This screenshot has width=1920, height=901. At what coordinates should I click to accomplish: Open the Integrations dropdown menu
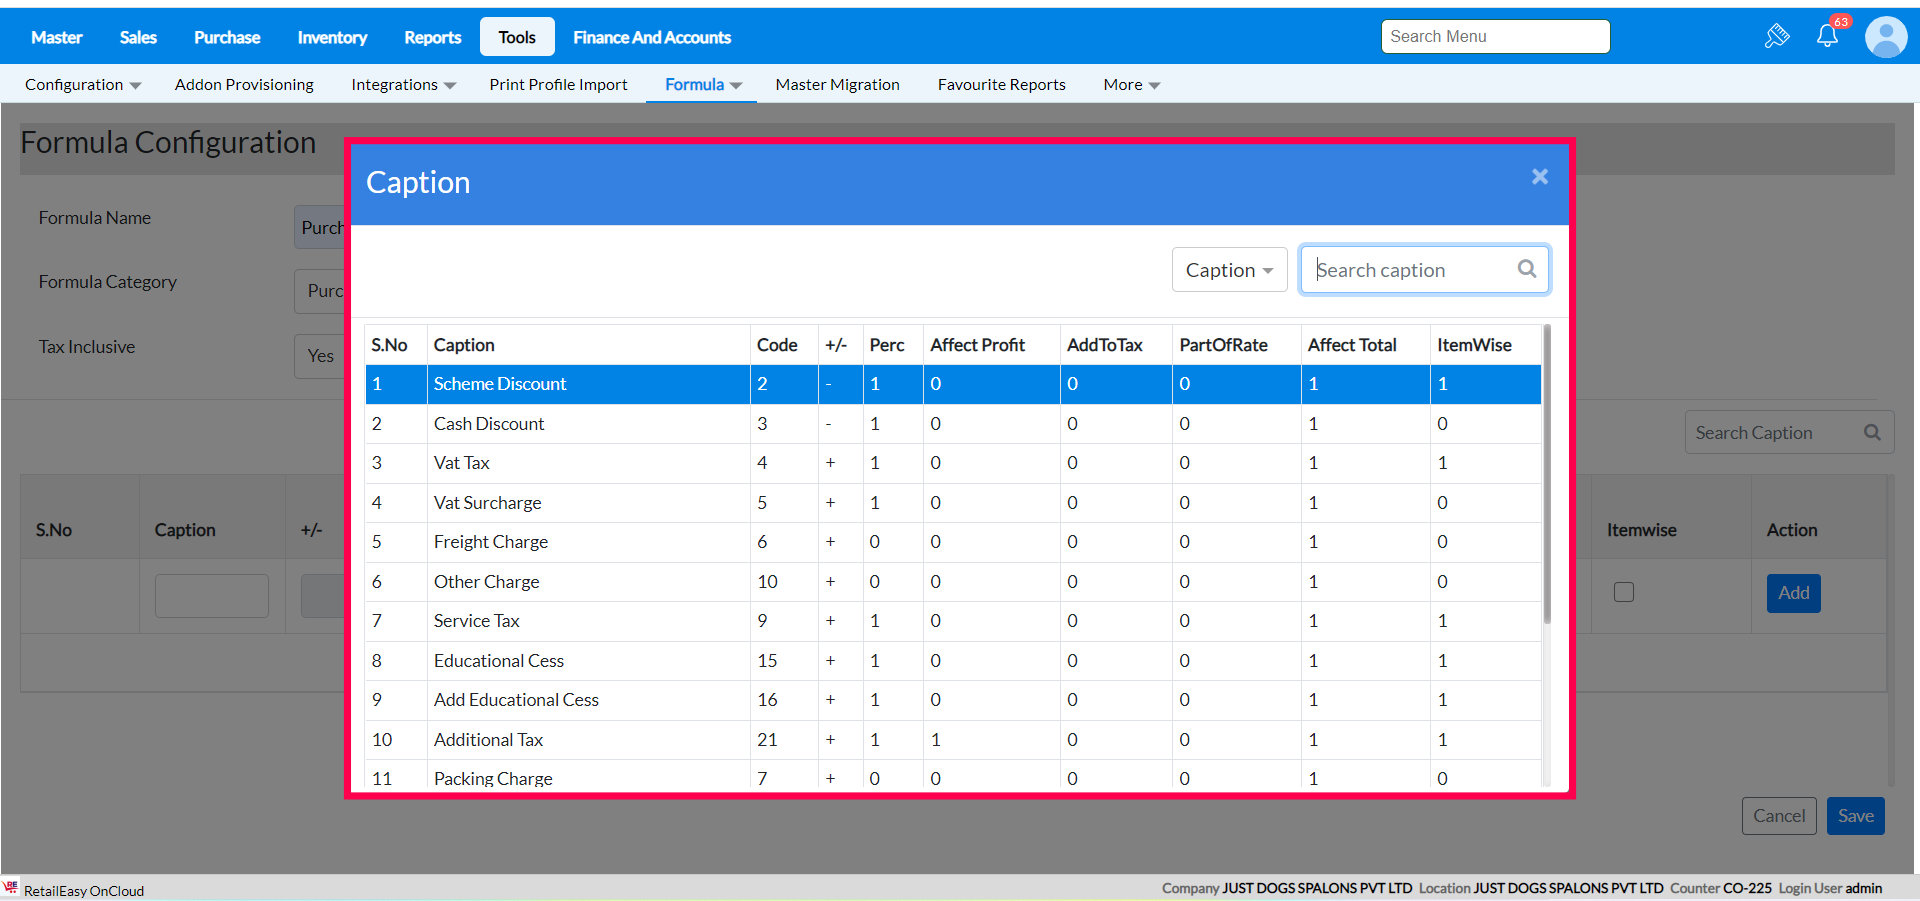[x=403, y=85]
